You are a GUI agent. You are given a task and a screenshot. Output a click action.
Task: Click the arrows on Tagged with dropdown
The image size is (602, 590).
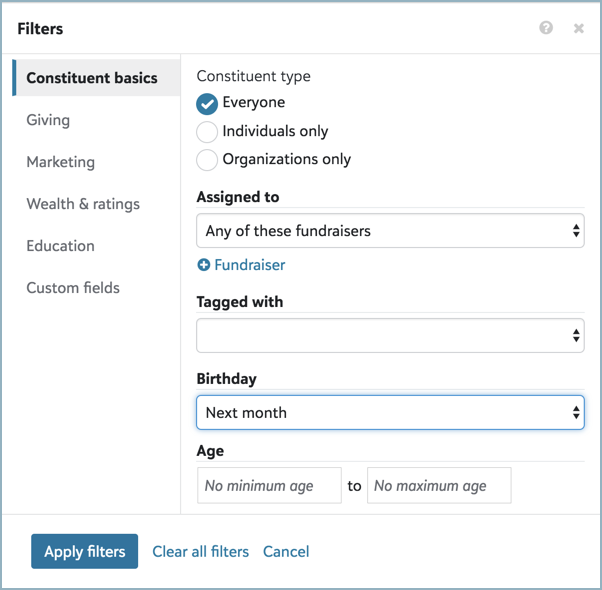tap(576, 335)
